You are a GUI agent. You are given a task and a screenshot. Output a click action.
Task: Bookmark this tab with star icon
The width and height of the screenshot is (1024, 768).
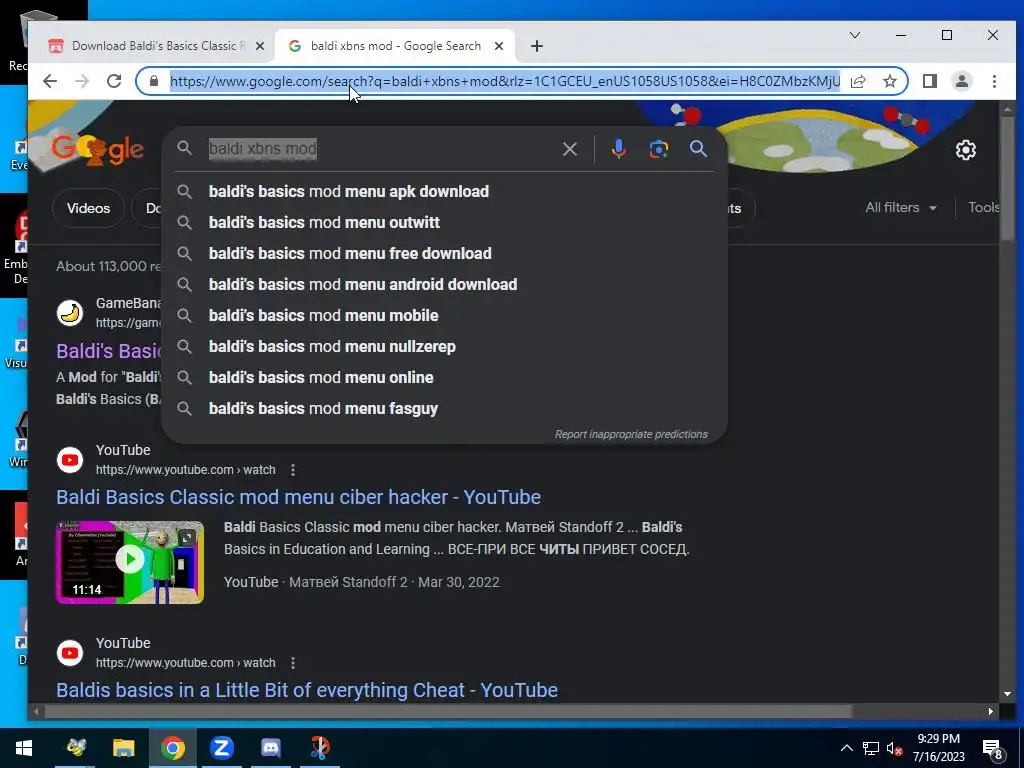(889, 81)
